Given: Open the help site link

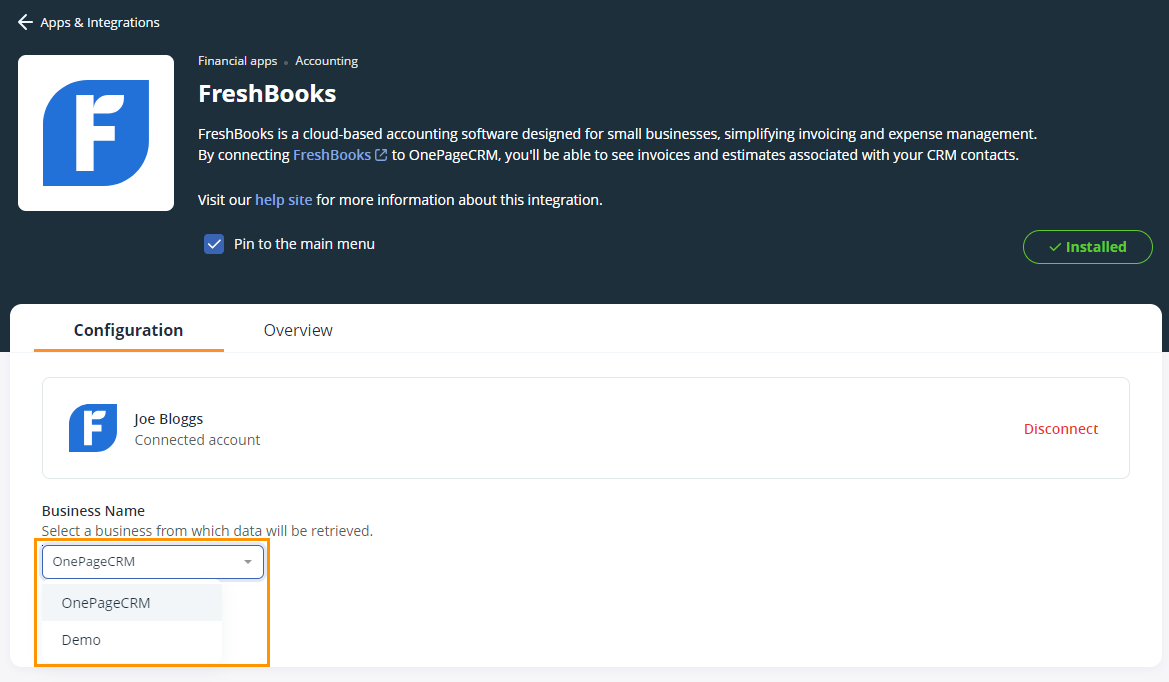Looking at the screenshot, I should pyautogui.click(x=283, y=200).
